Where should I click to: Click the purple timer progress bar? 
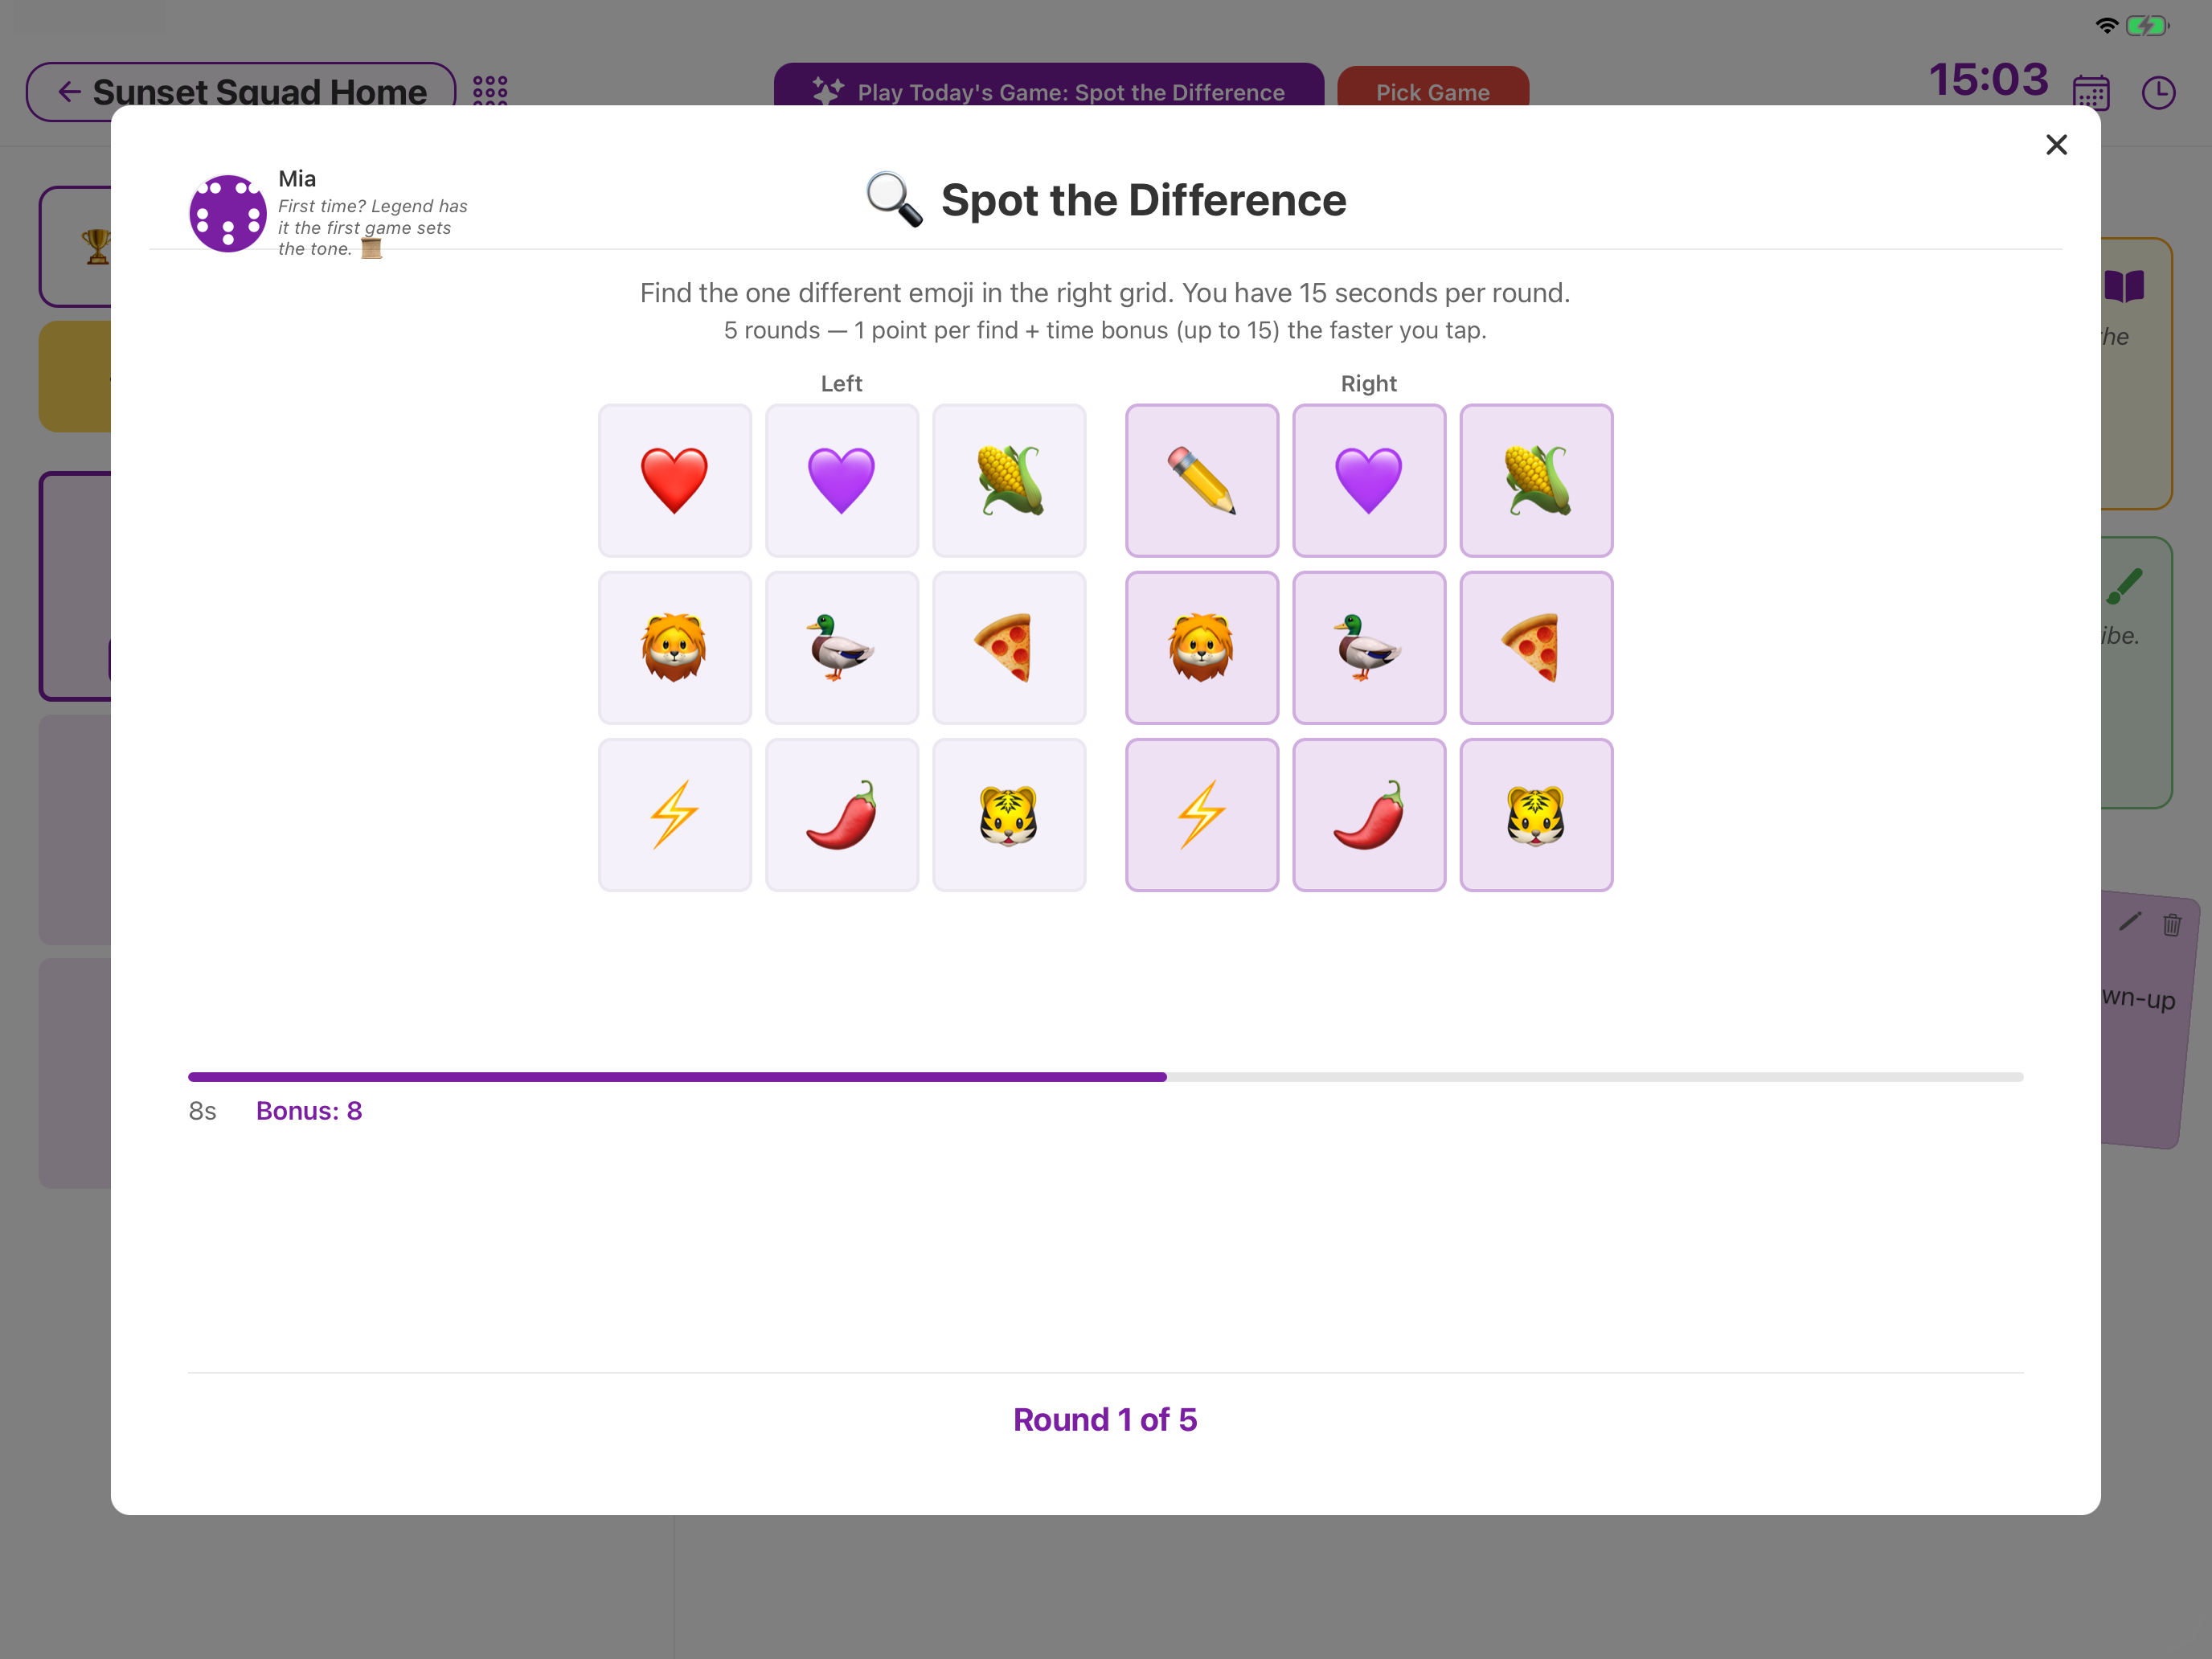677,1077
